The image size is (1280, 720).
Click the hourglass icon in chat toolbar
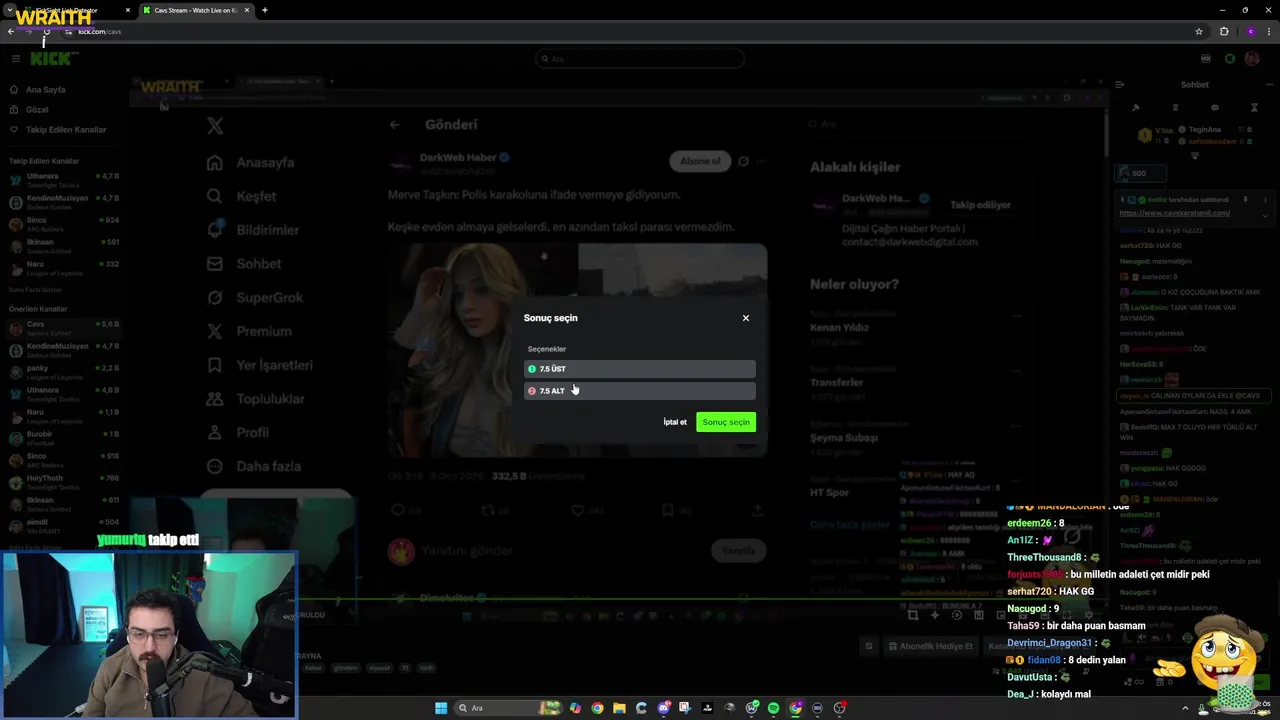pyautogui.click(x=1254, y=107)
